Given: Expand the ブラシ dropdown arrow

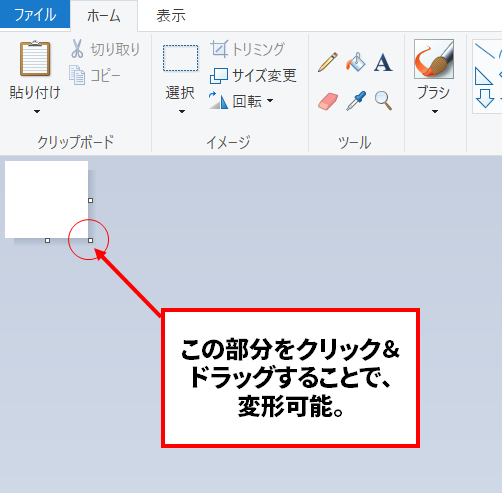Looking at the screenshot, I should [x=435, y=112].
